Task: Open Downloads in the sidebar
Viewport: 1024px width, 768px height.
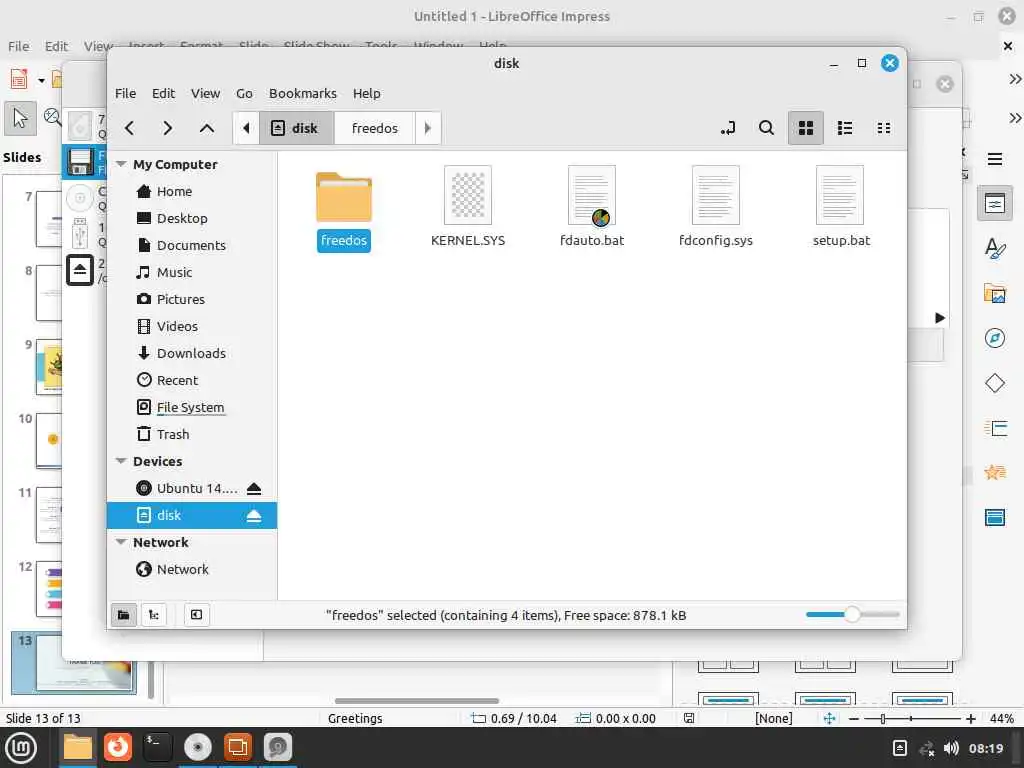Action: pos(193,353)
